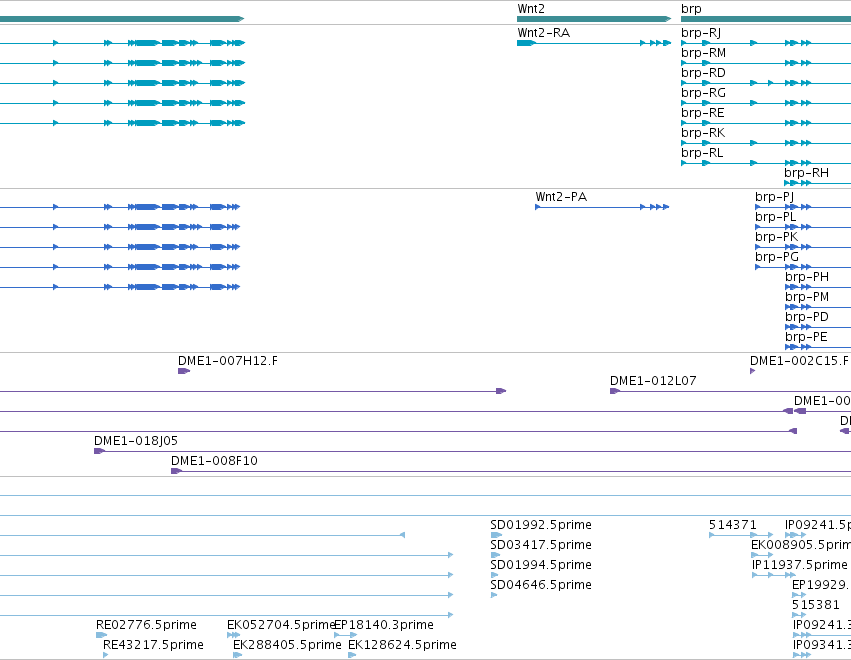The height and width of the screenshot is (660, 851).
Task: Click the brp-RK transcript label
Action: [x=703, y=133]
